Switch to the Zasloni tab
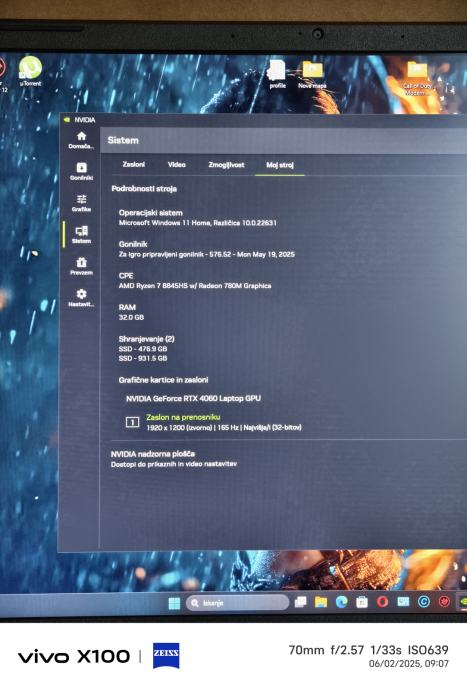This screenshot has width=467, height=690. [x=133, y=165]
